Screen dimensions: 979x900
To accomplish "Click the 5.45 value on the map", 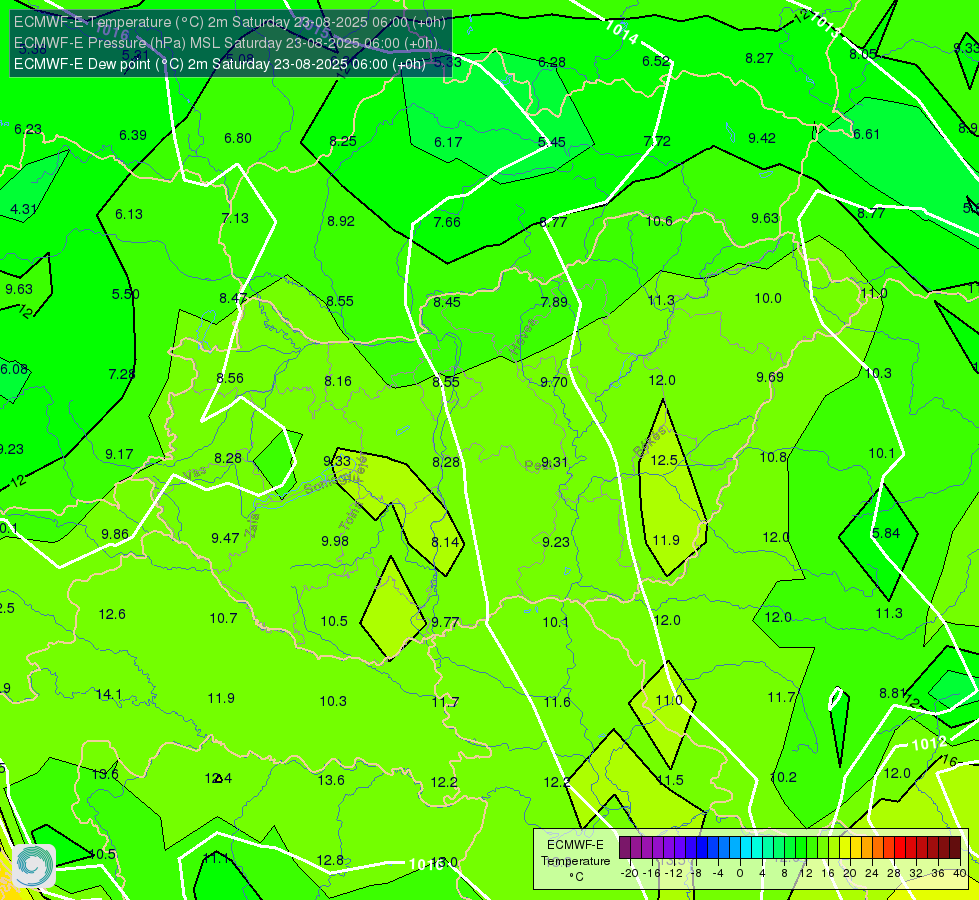I will tap(552, 142).
